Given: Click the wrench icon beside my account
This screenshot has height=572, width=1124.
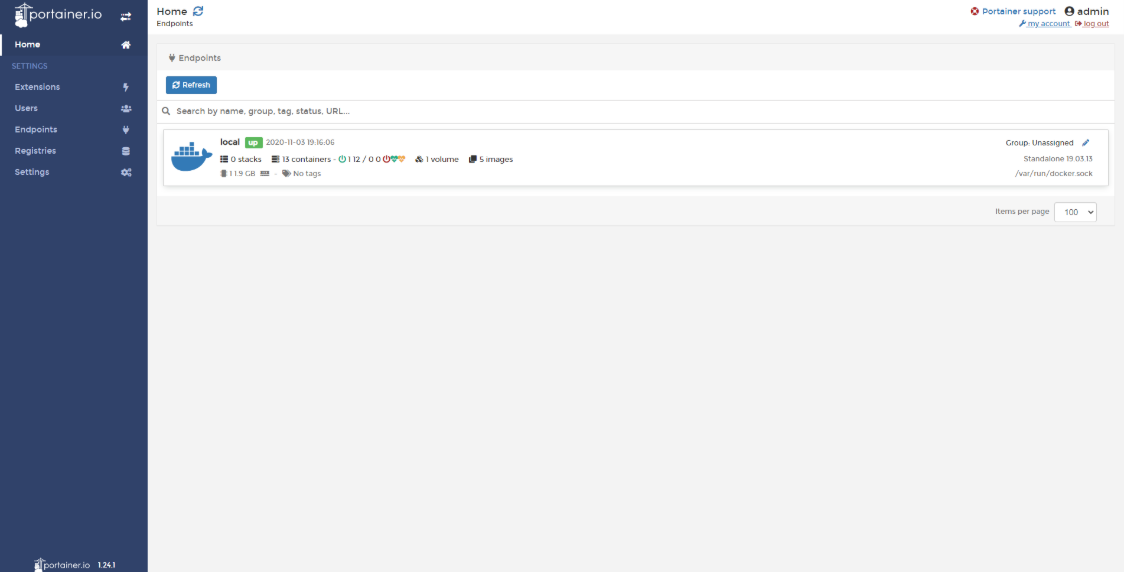Looking at the screenshot, I should point(1022,24).
